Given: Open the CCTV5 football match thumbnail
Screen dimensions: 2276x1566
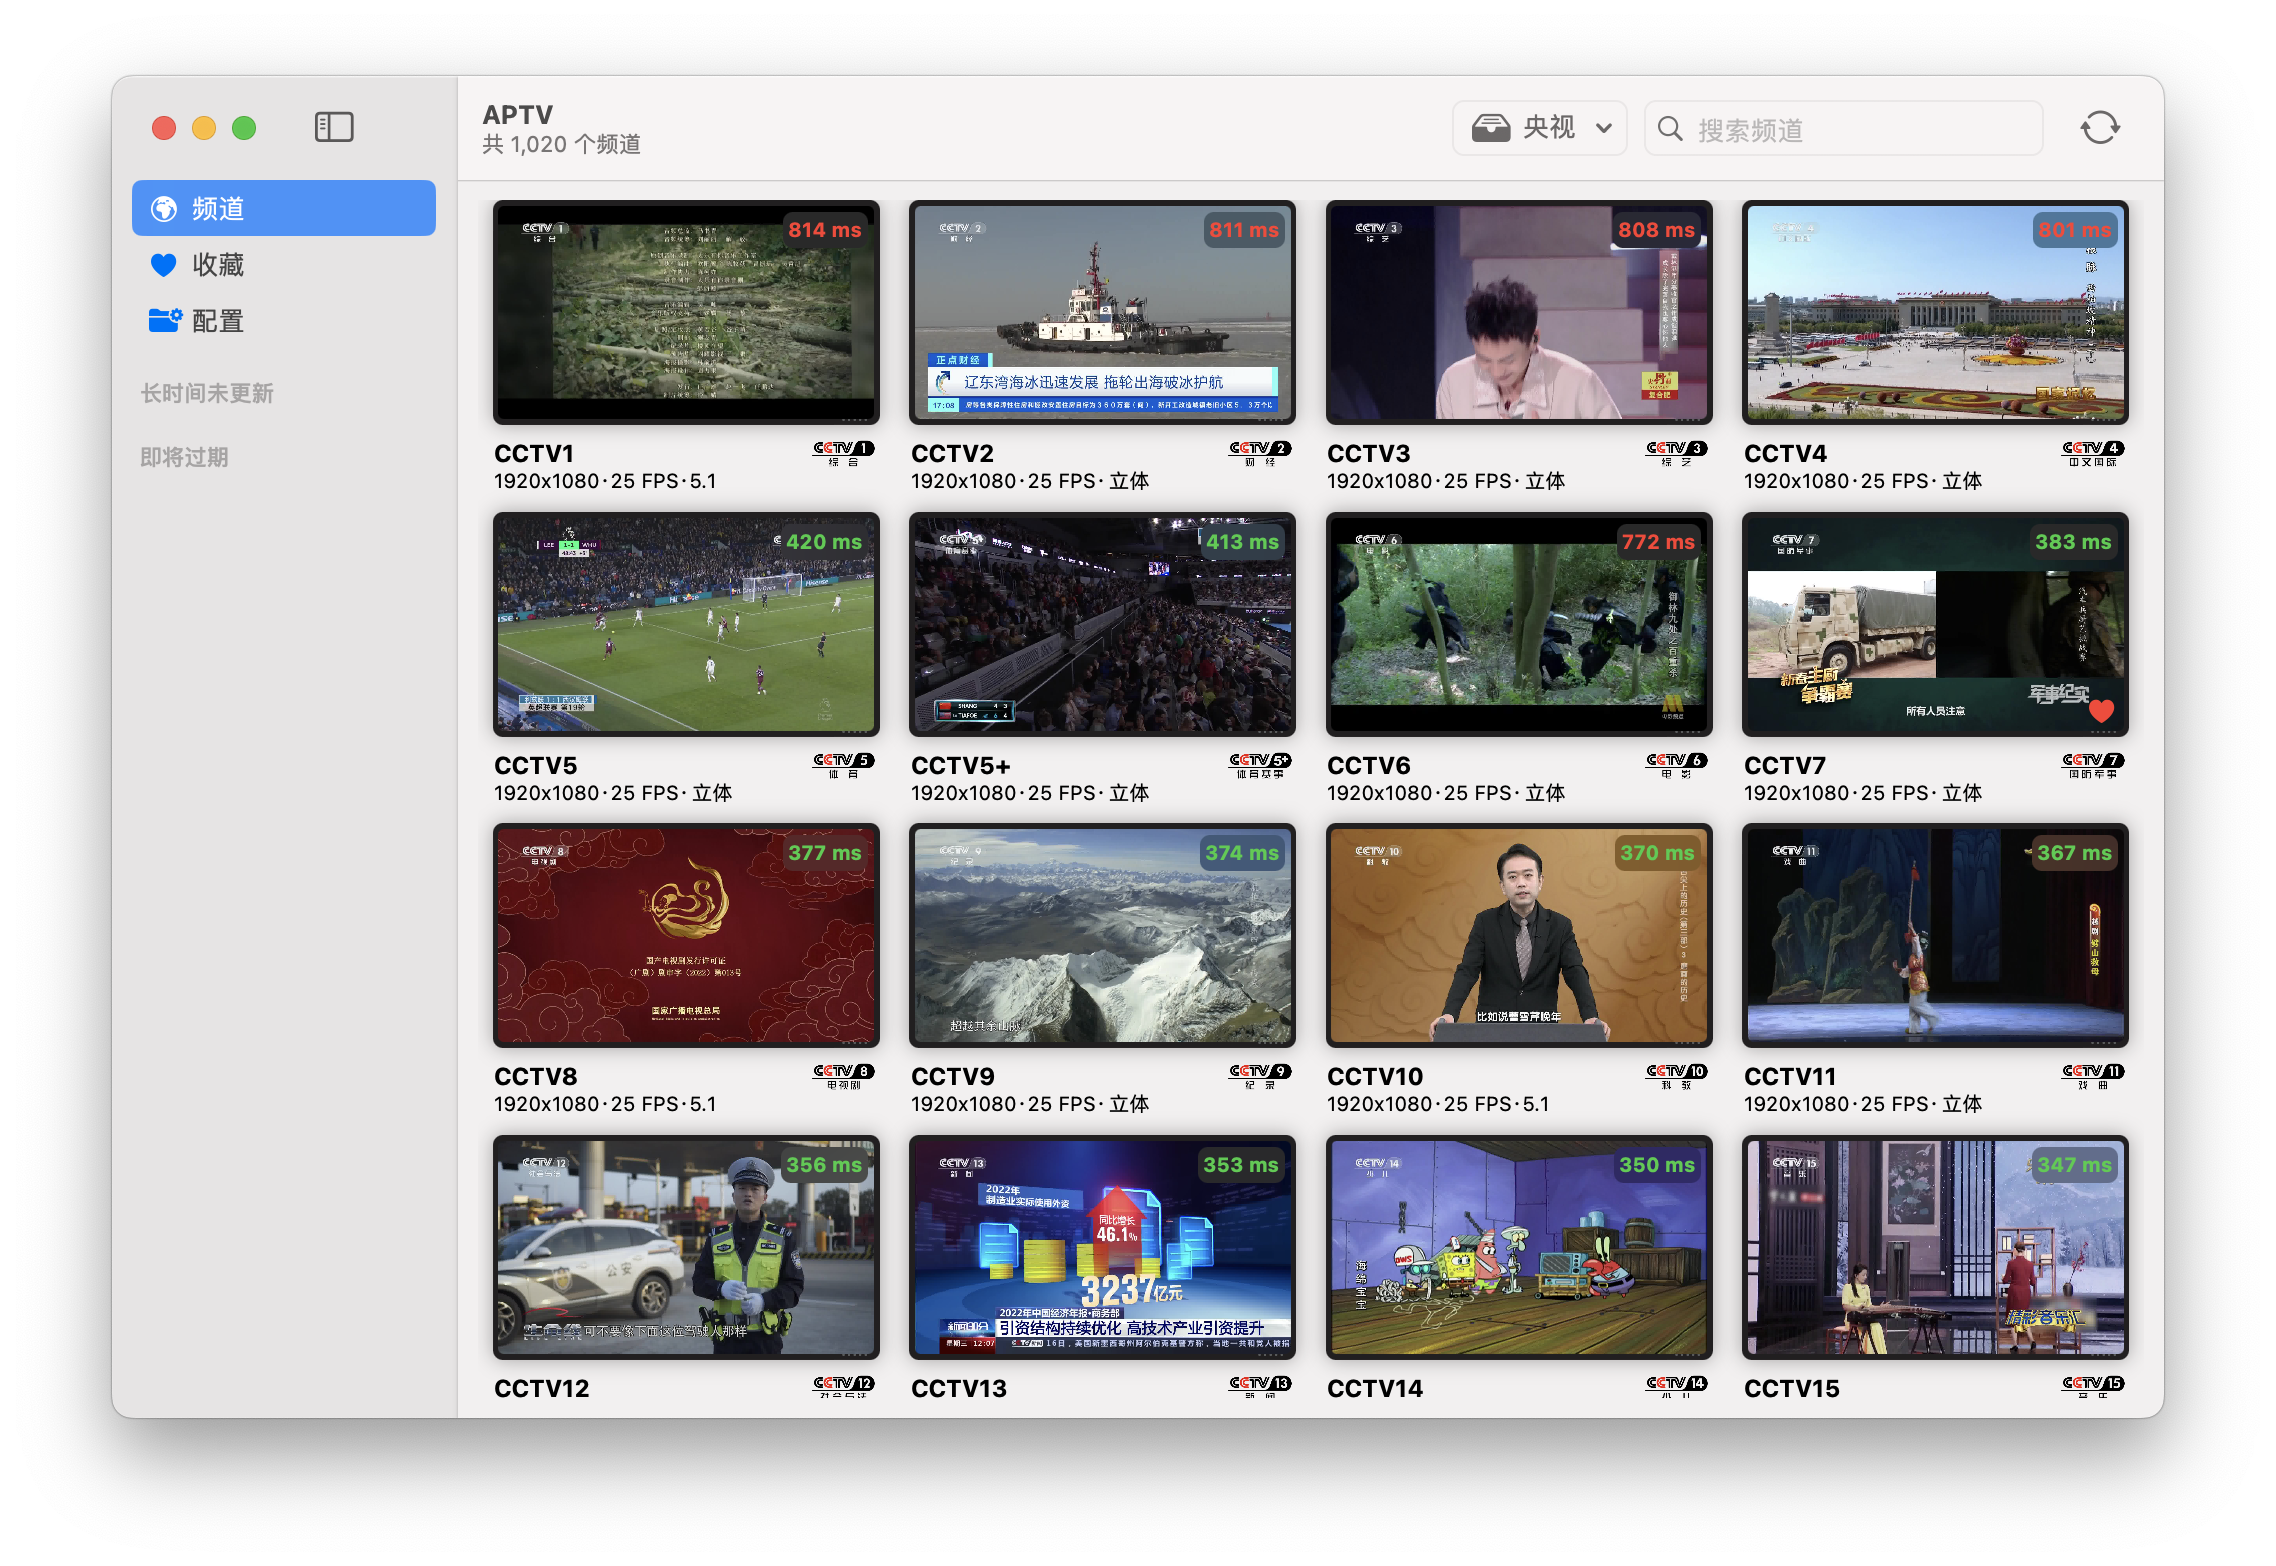Looking at the screenshot, I should (686, 624).
